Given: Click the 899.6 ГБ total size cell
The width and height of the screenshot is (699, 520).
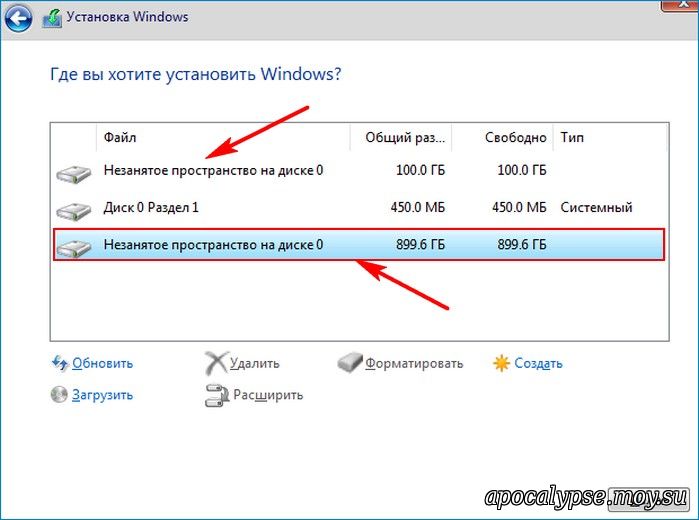Looking at the screenshot, I should 420,244.
